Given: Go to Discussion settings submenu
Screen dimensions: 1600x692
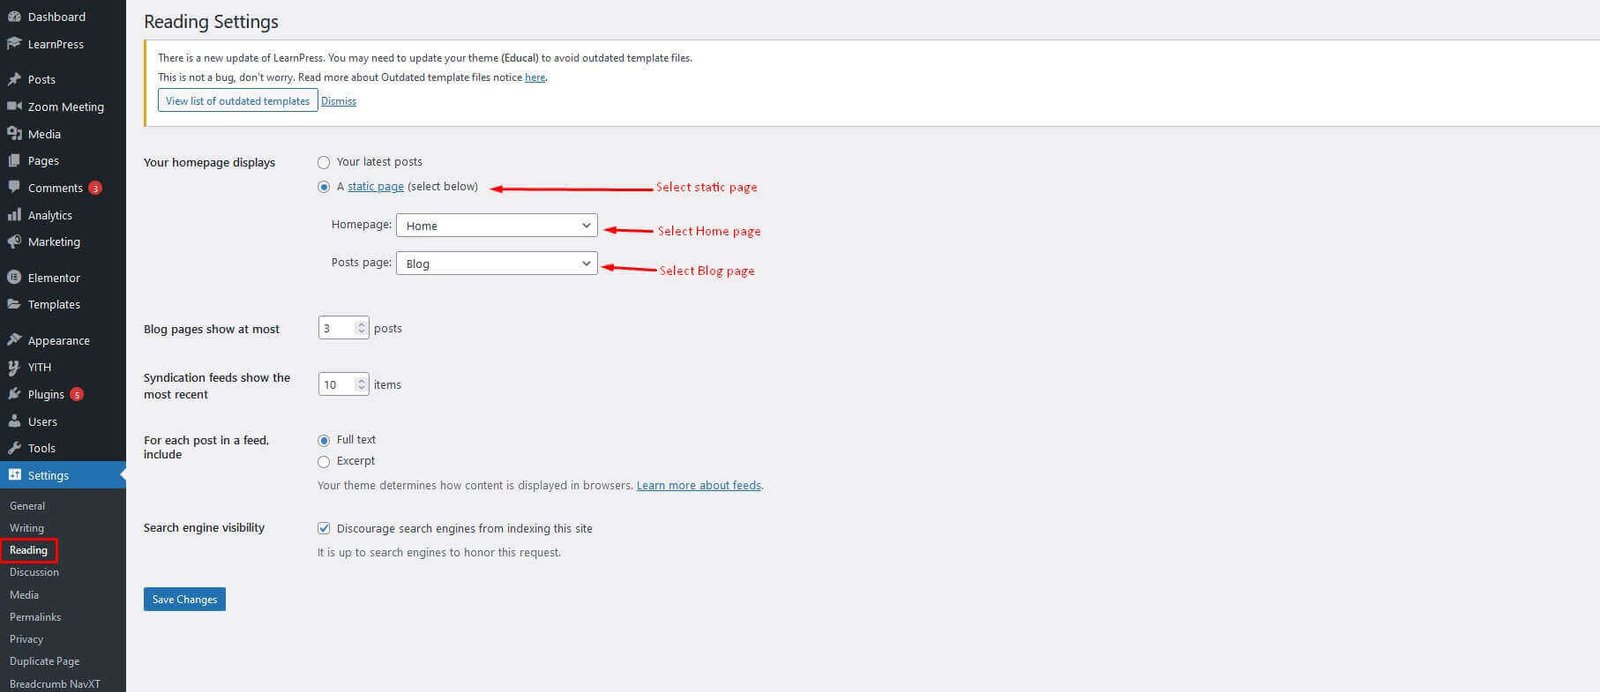Looking at the screenshot, I should 34,572.
